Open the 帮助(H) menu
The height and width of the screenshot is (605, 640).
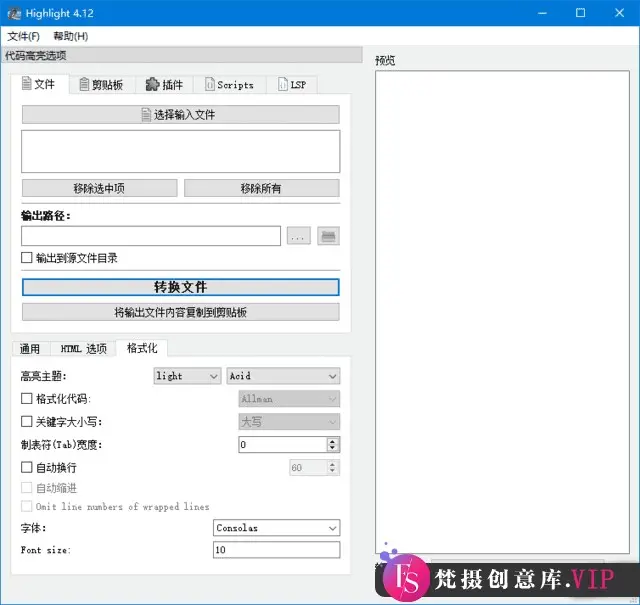tap(71, 36)
